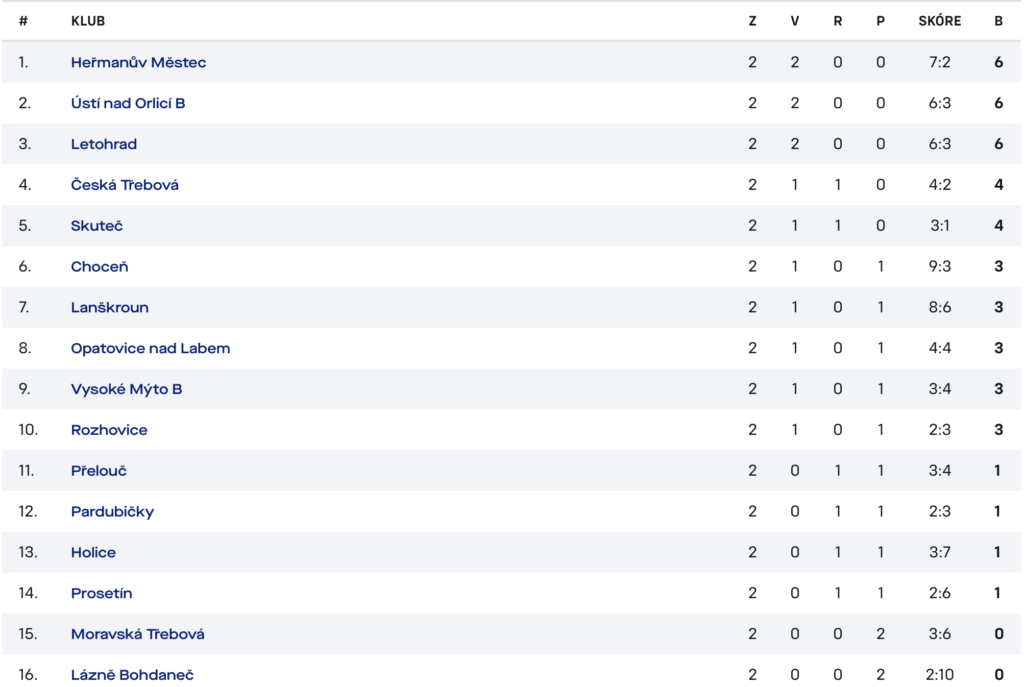
Task: Click the Choceň club link
Action: (x=99, y=266)
